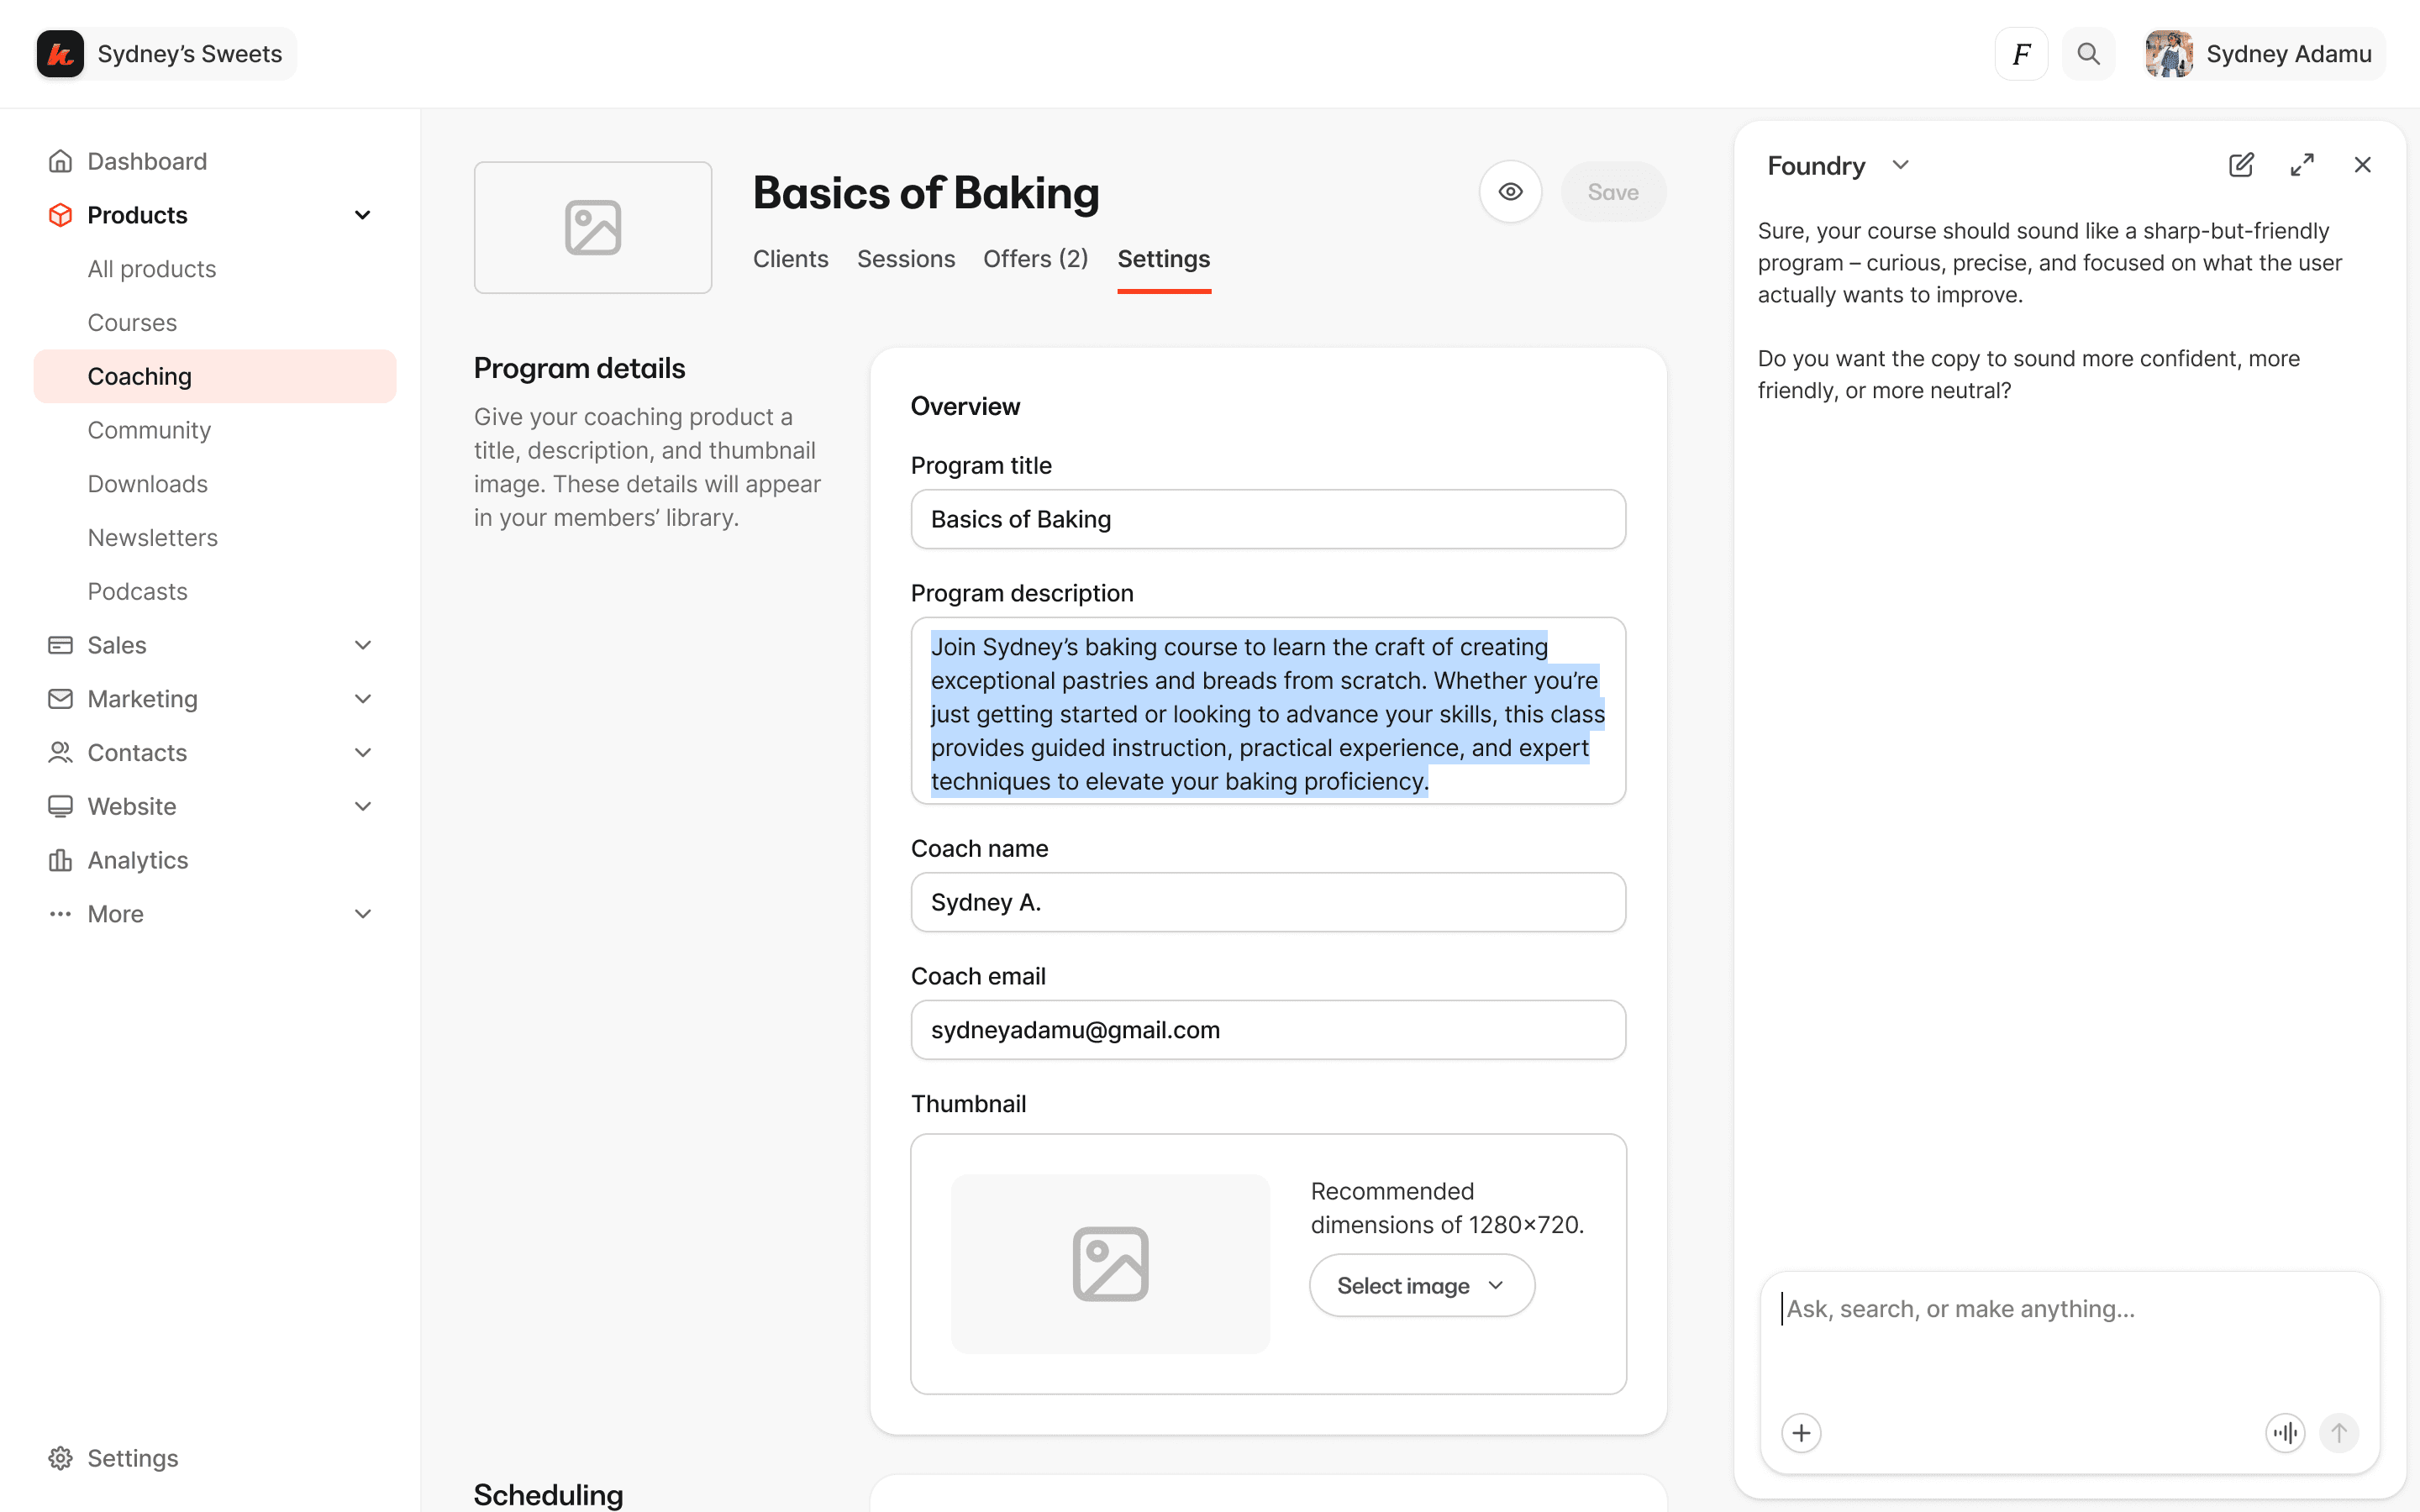
Task: Open Foundry model dropdown chevron
Action: point(1900,165)
